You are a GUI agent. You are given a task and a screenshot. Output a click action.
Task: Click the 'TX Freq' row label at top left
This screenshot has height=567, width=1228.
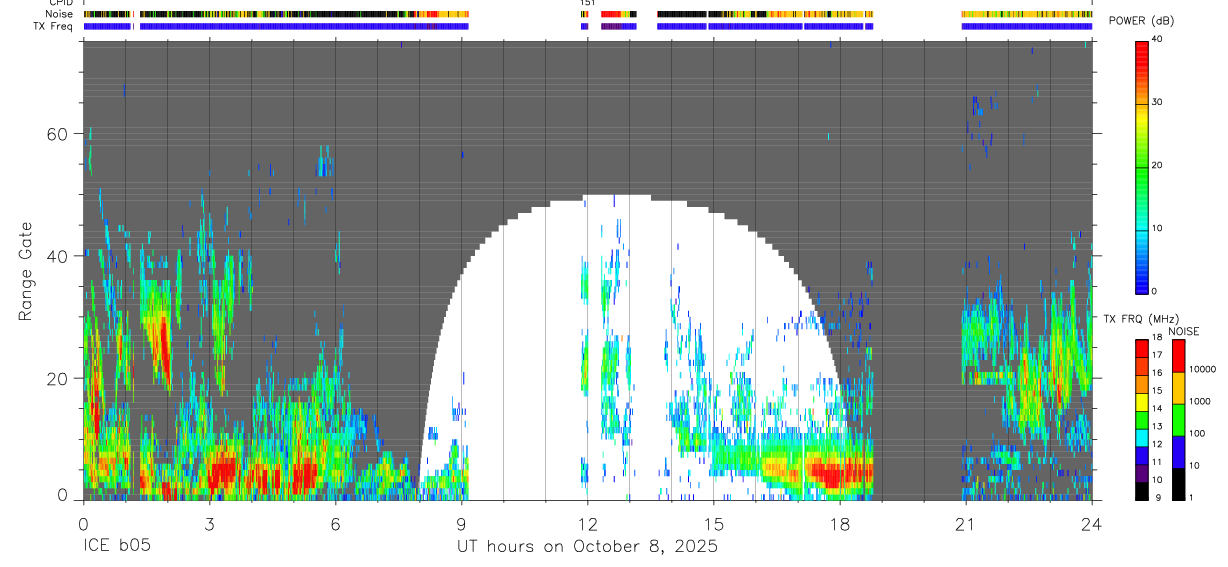click(53, 26)
